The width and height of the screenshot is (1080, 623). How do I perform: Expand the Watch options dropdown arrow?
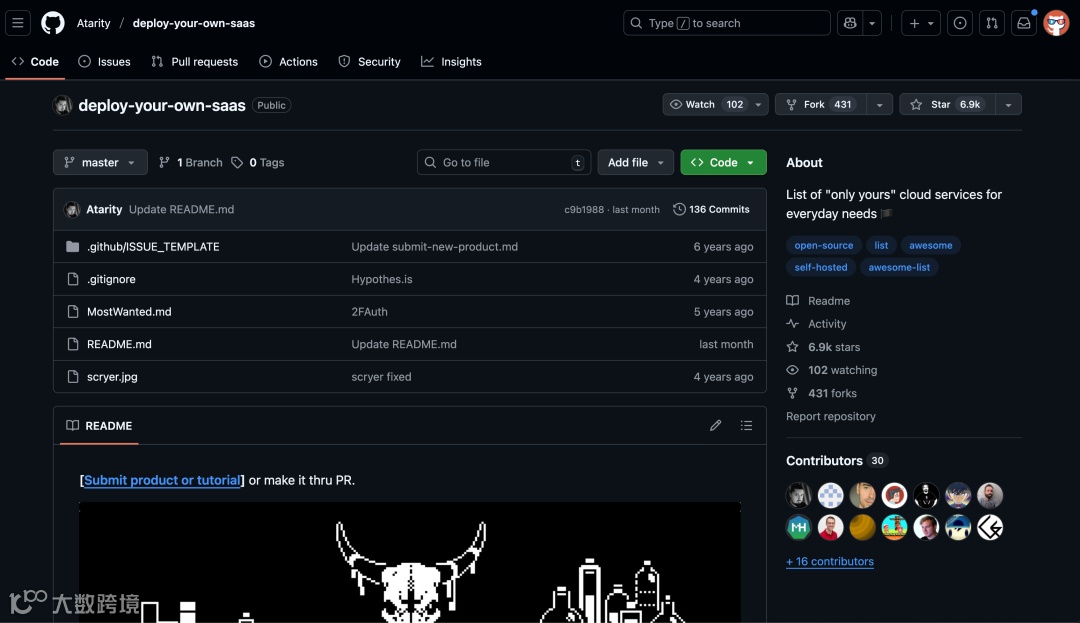click(x=758, y=105)
